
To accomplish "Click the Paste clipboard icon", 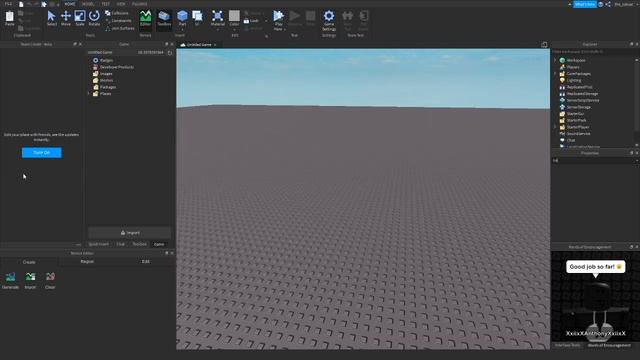I will point(9,18).
